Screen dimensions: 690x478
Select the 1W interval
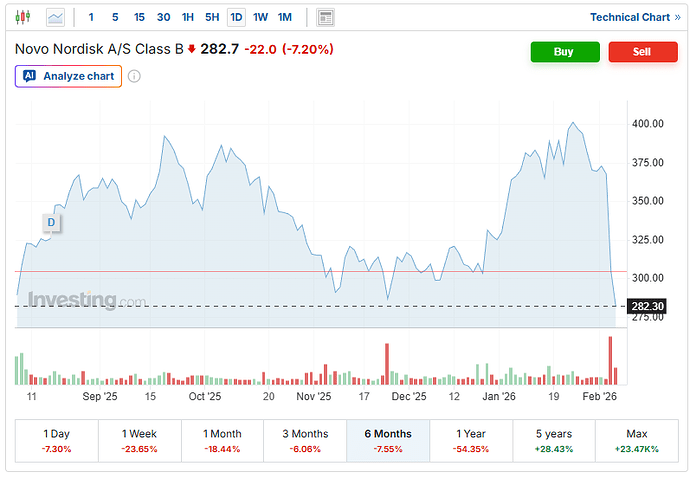260,17
